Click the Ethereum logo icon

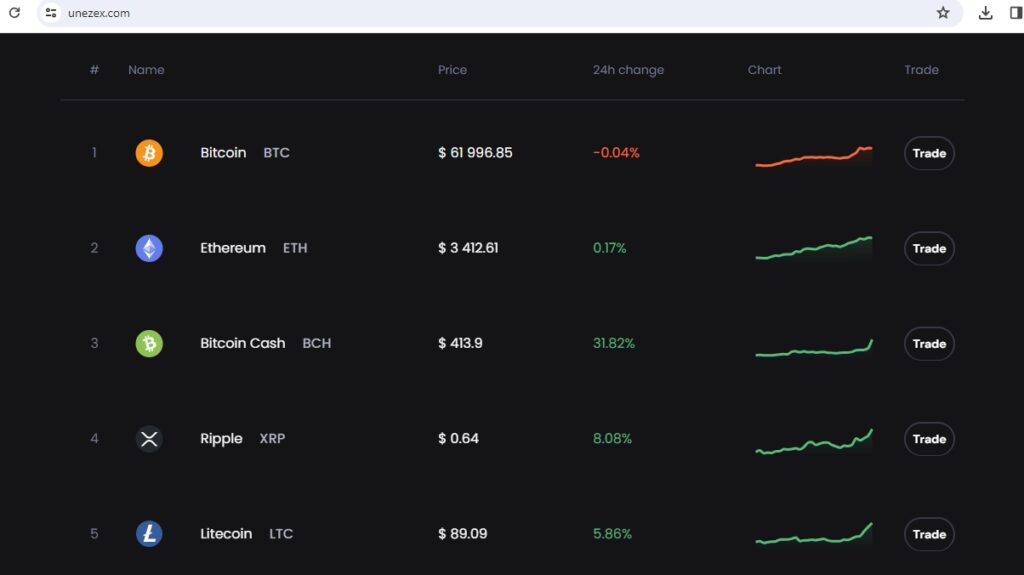tap(149, 248)
